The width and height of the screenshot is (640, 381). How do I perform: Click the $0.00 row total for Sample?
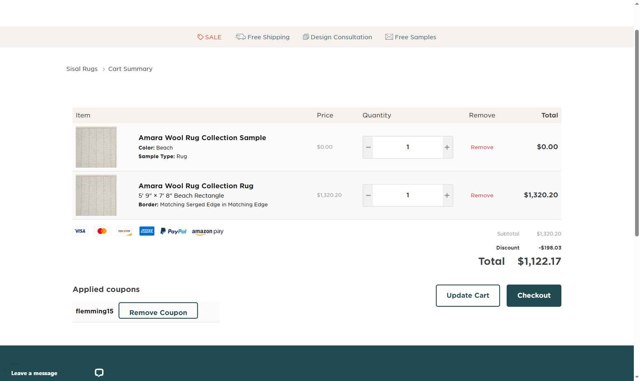[x=547, y=147]
